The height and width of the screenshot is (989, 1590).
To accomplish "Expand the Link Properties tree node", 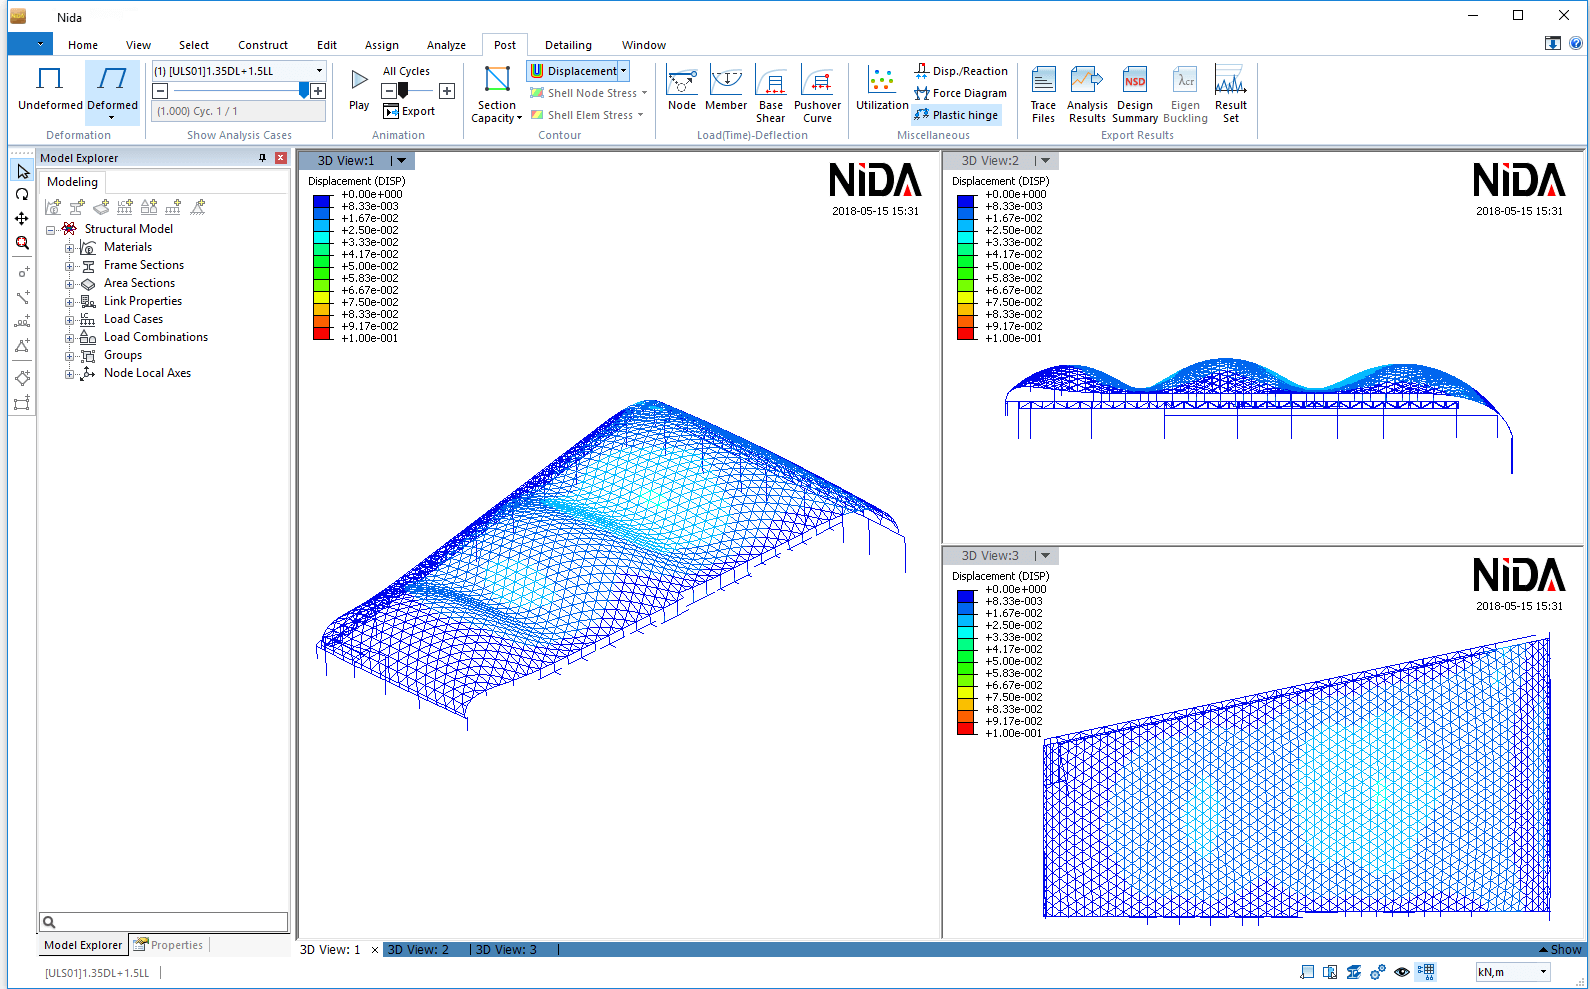I will pos(69,301).
